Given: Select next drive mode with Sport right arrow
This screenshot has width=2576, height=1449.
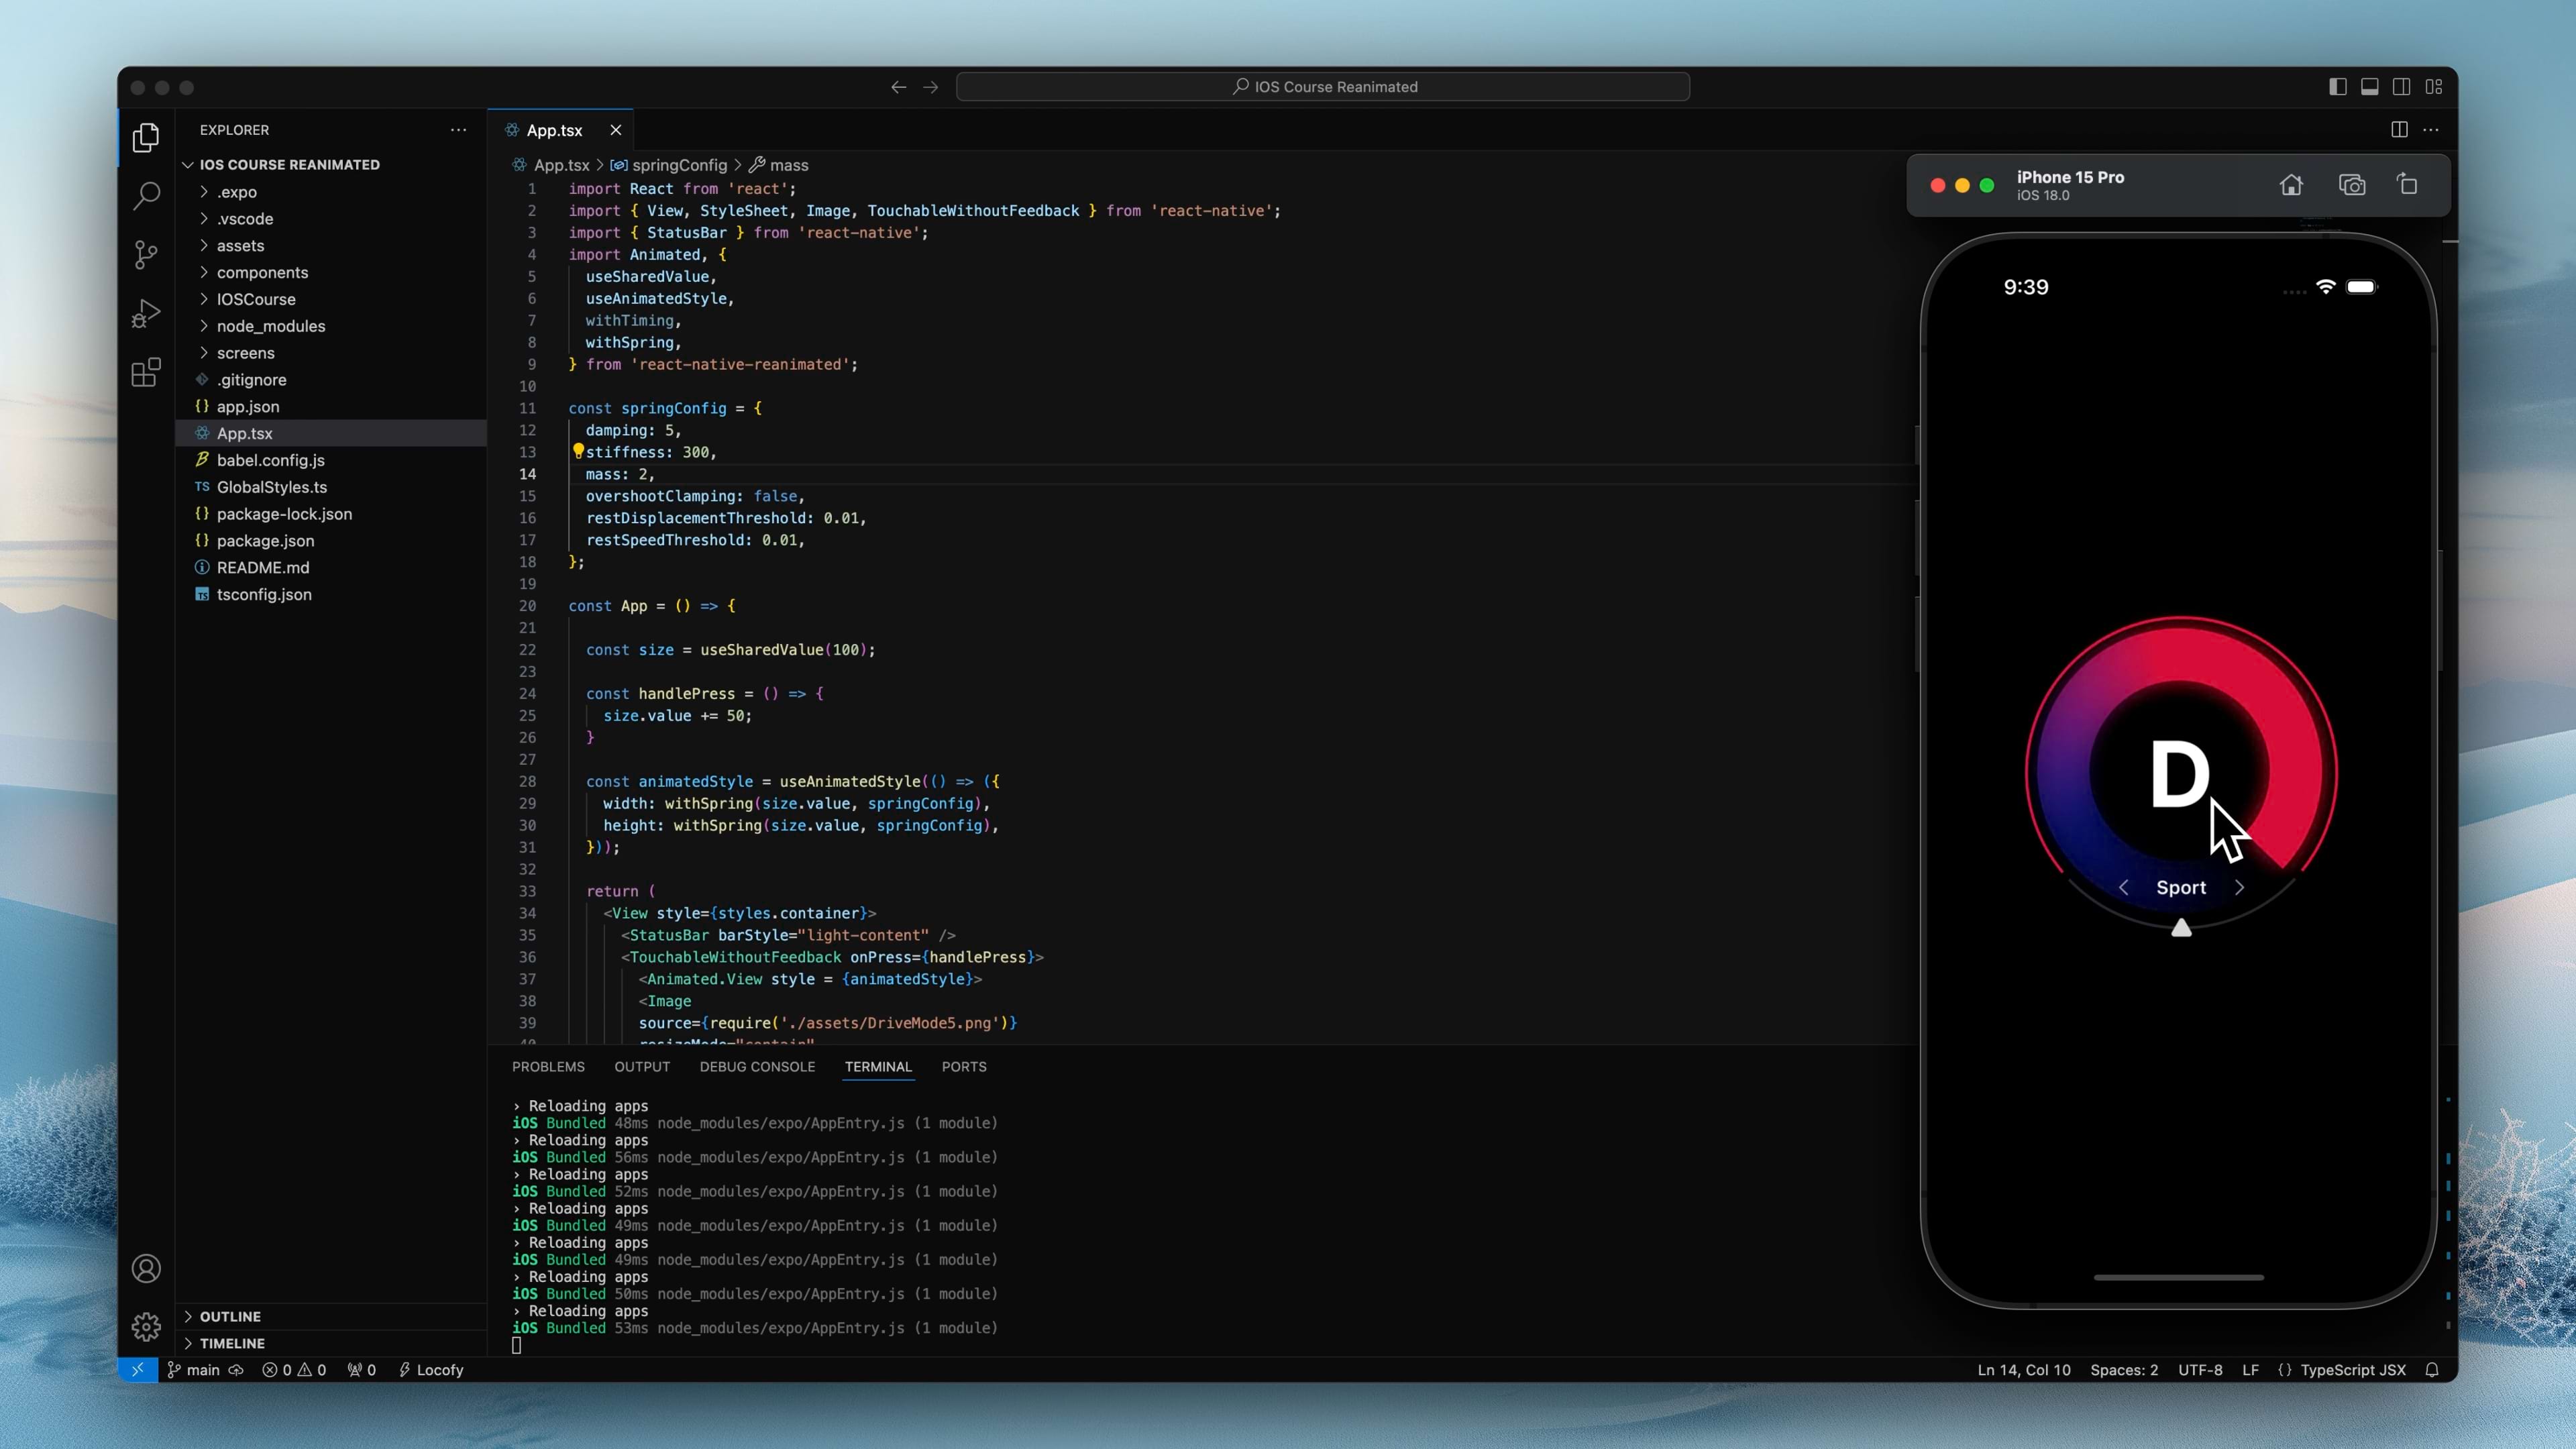Looking at the screenshot, I should click(2240, 887).
